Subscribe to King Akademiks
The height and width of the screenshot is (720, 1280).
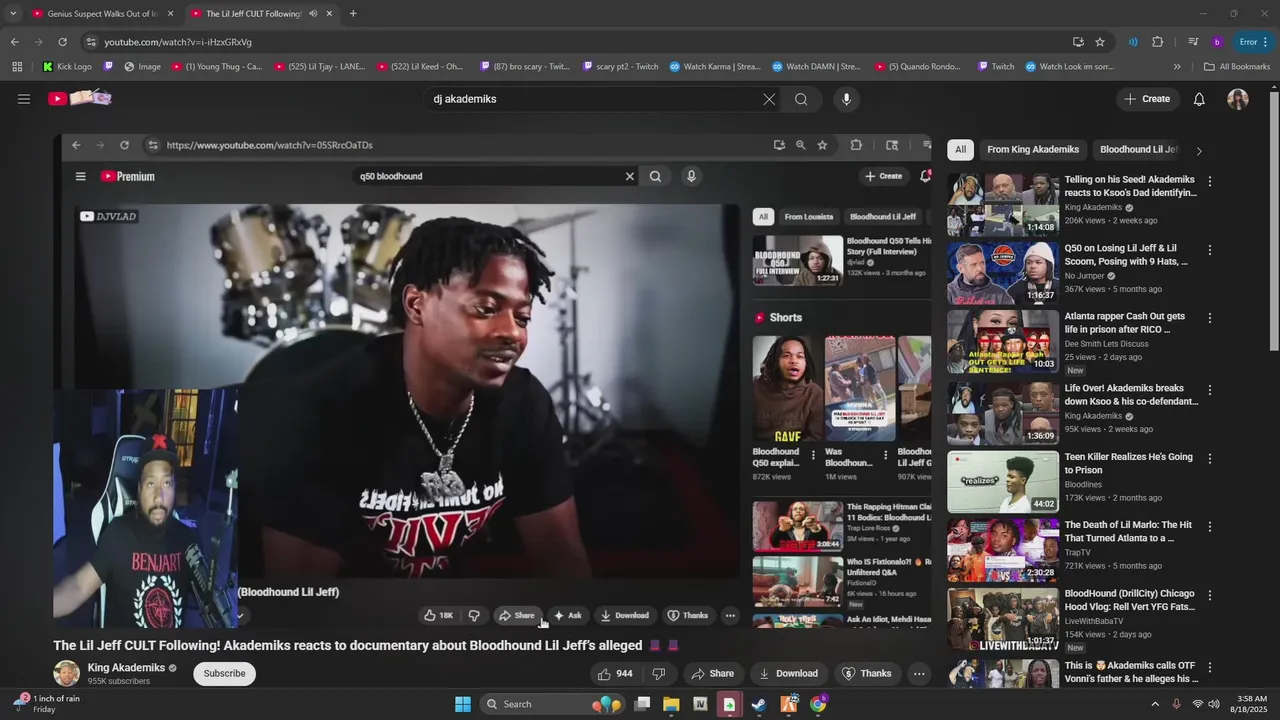[x=224, y=674]
